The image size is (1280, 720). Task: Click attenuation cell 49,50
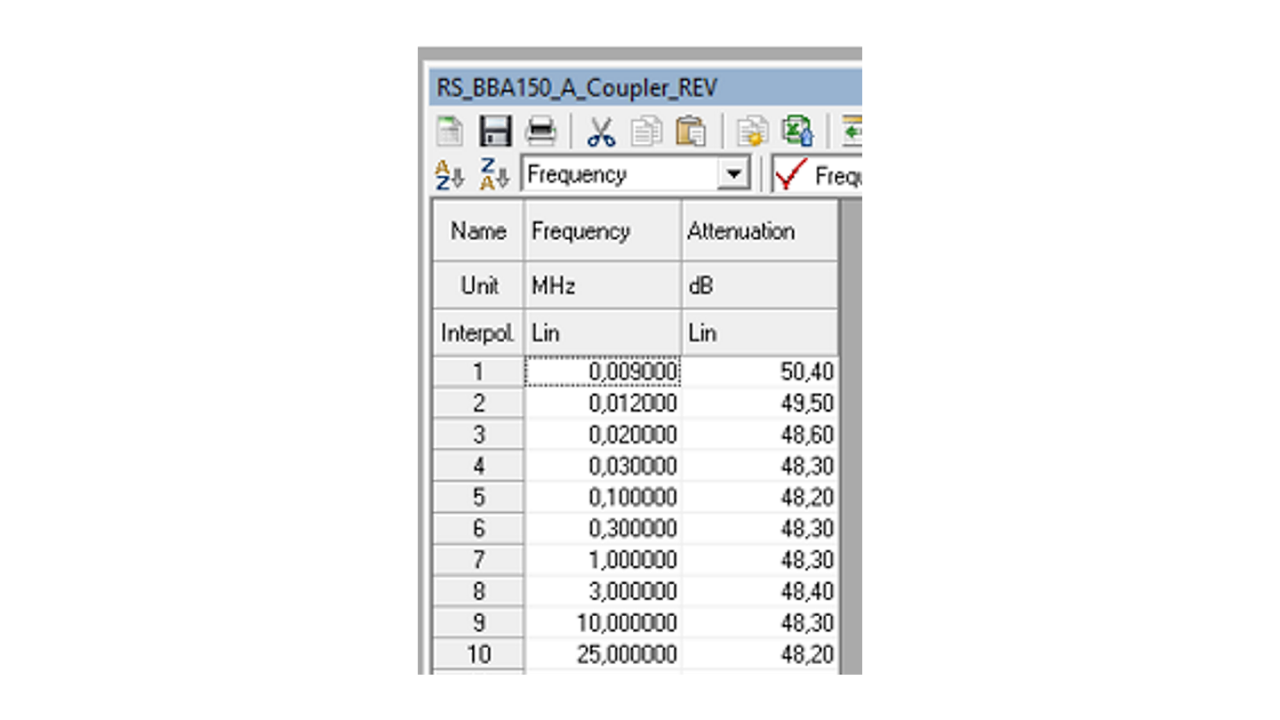pyautogui.click(x=759, y=404)
